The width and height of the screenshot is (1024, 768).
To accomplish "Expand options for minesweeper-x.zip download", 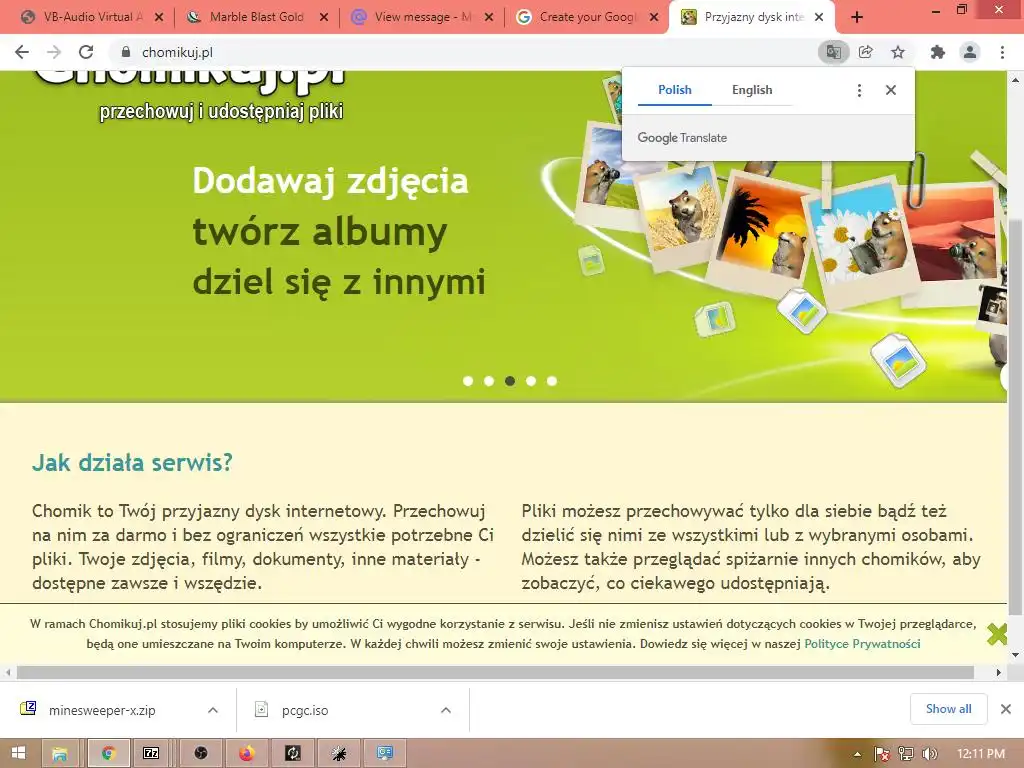I will point(213,710).
